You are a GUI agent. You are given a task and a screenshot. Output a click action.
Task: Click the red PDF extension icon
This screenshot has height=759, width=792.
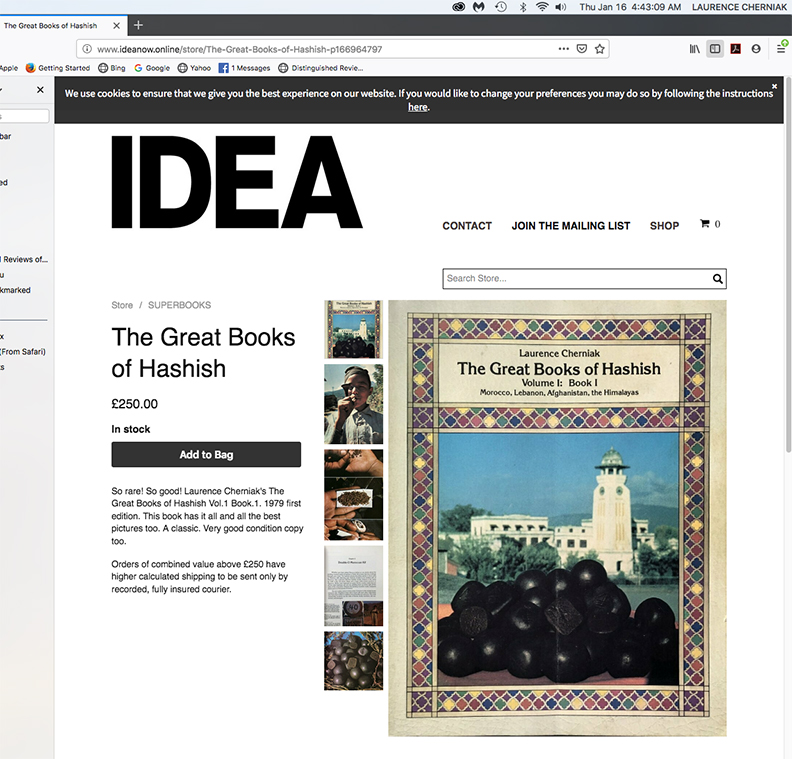735,49
